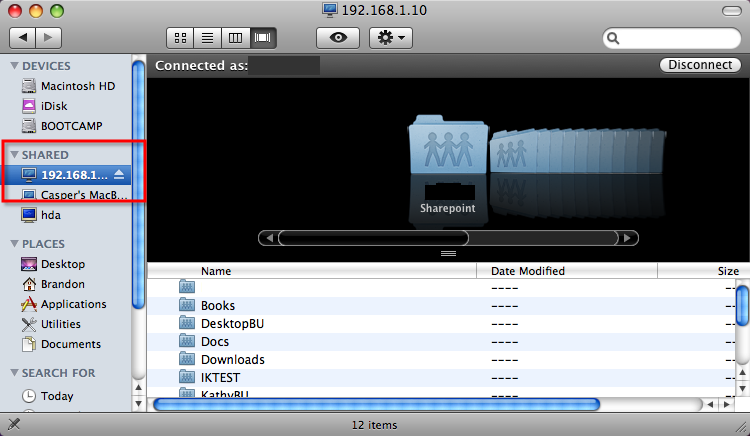Screen dimensions: 750x436
Task: Click the Cover Flow resize handle
Action: 448,253
